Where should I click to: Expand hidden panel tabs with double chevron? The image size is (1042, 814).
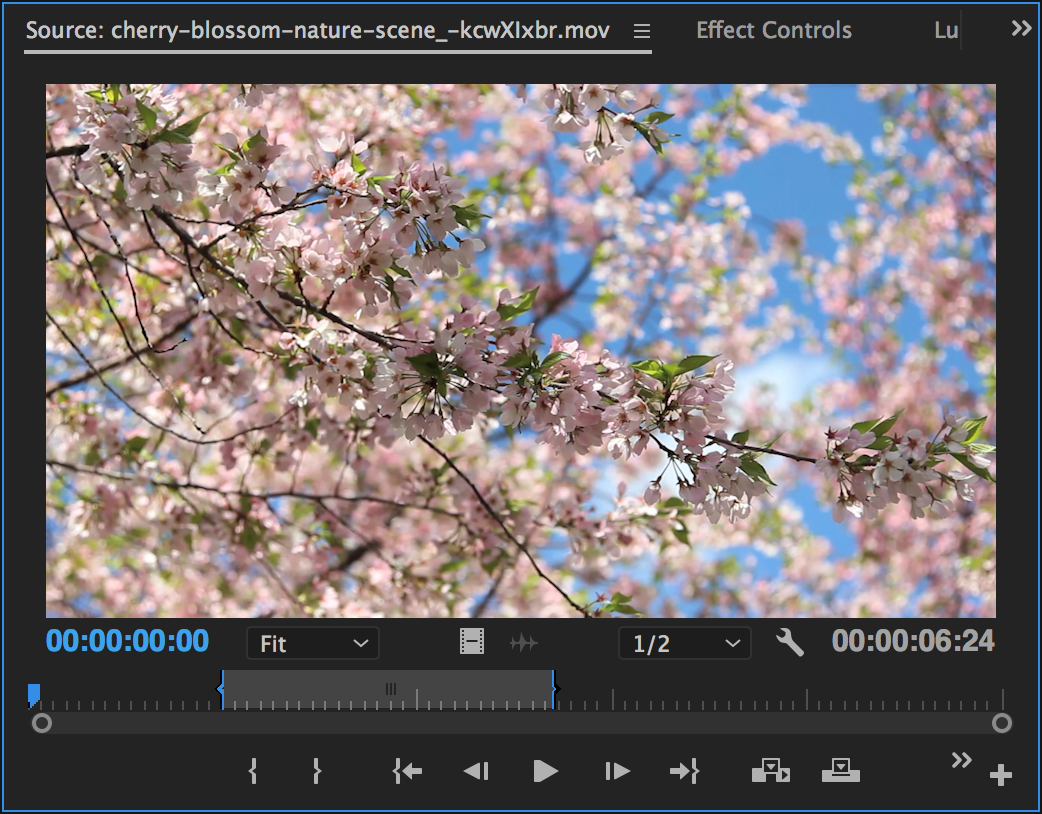(x=1021, y=29)
